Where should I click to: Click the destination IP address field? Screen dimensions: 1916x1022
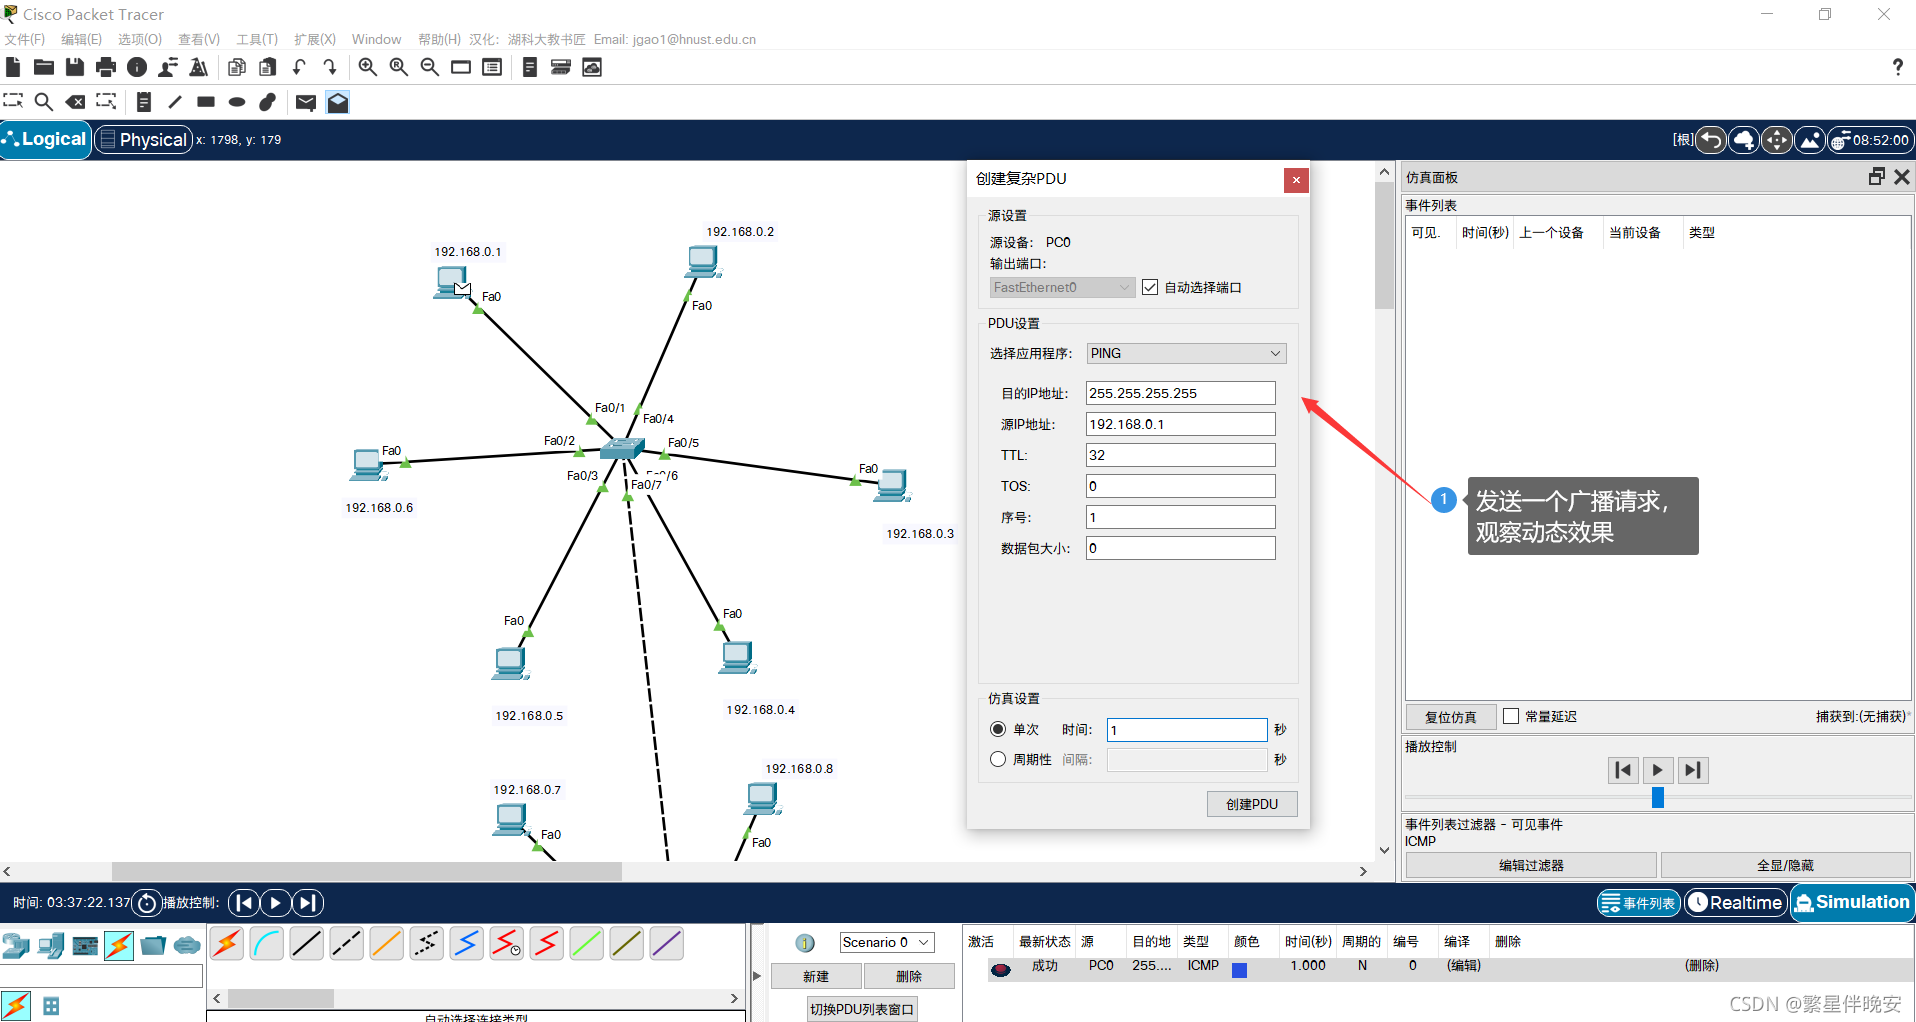click(1181, 393)
